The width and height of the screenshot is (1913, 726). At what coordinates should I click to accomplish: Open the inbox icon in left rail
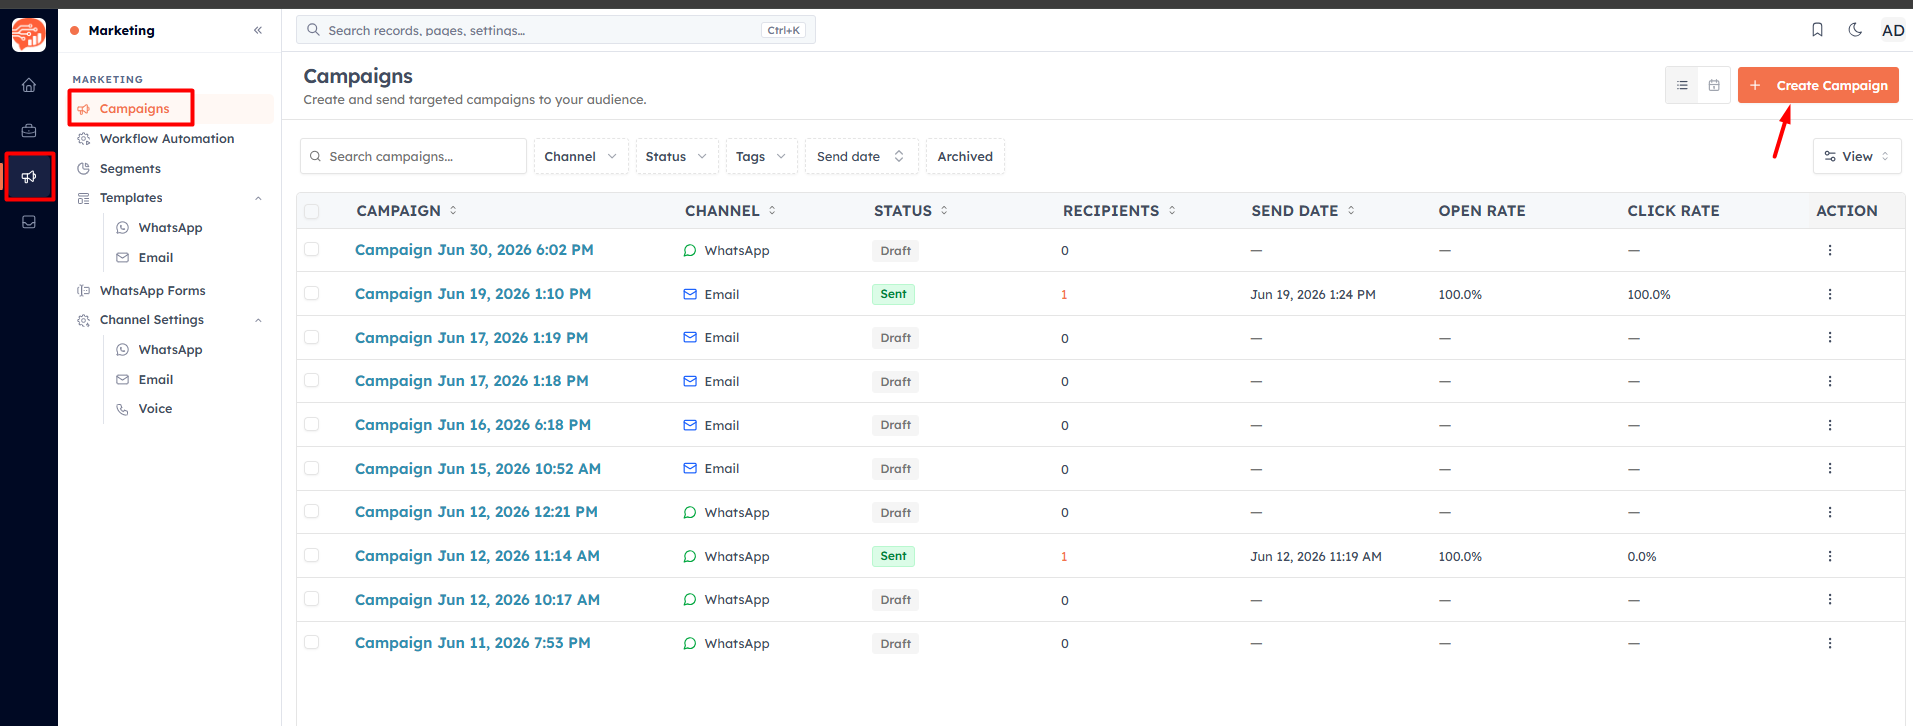tap(29, 222)
